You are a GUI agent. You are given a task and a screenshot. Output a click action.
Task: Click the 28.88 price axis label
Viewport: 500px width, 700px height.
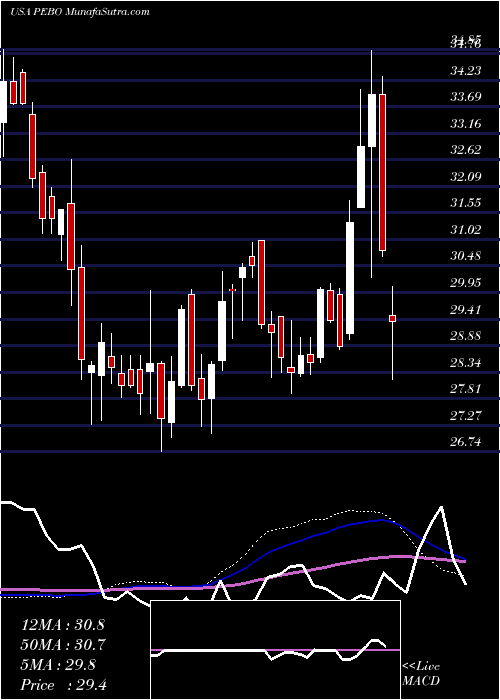(x=466, y=336)
